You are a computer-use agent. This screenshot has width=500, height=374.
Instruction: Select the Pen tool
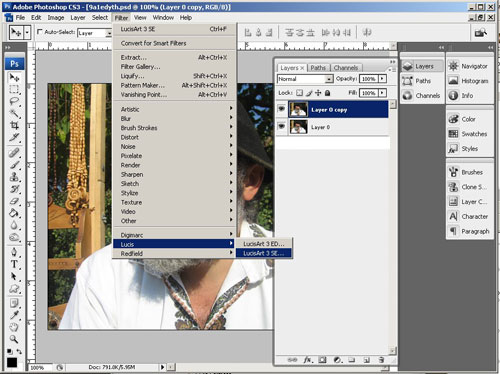14,252
